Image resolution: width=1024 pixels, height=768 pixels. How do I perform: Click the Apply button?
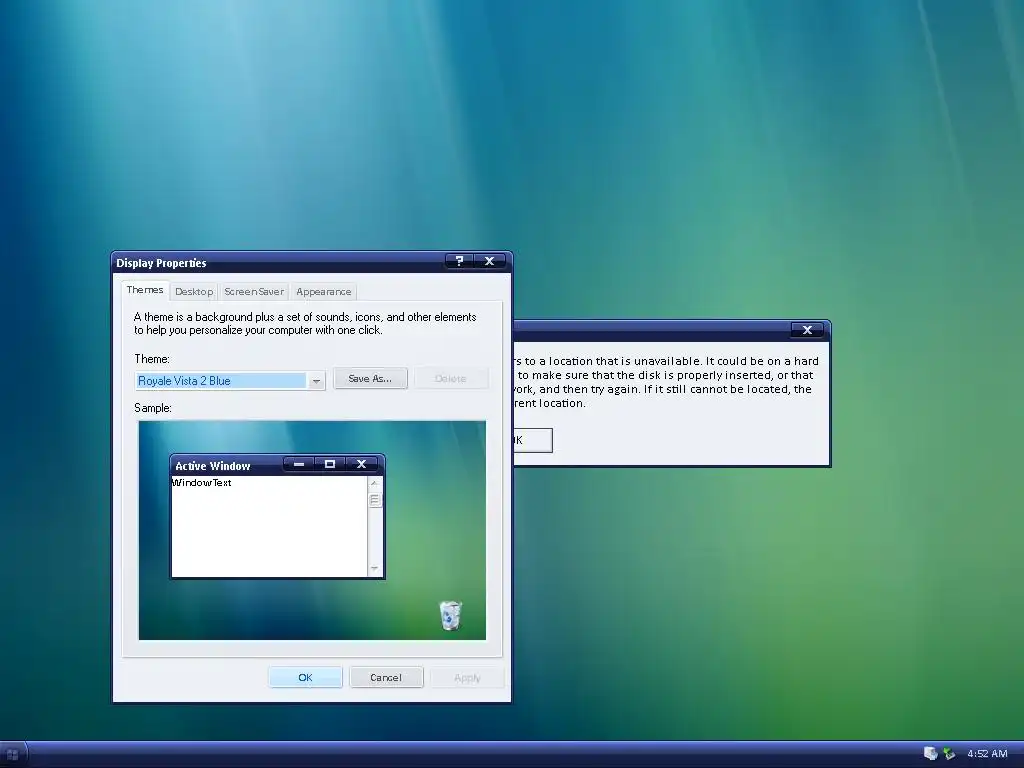[467, 677]
